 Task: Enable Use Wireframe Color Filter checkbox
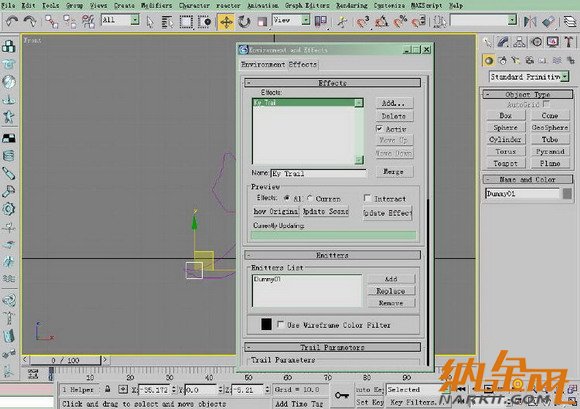tap(280, 325)
